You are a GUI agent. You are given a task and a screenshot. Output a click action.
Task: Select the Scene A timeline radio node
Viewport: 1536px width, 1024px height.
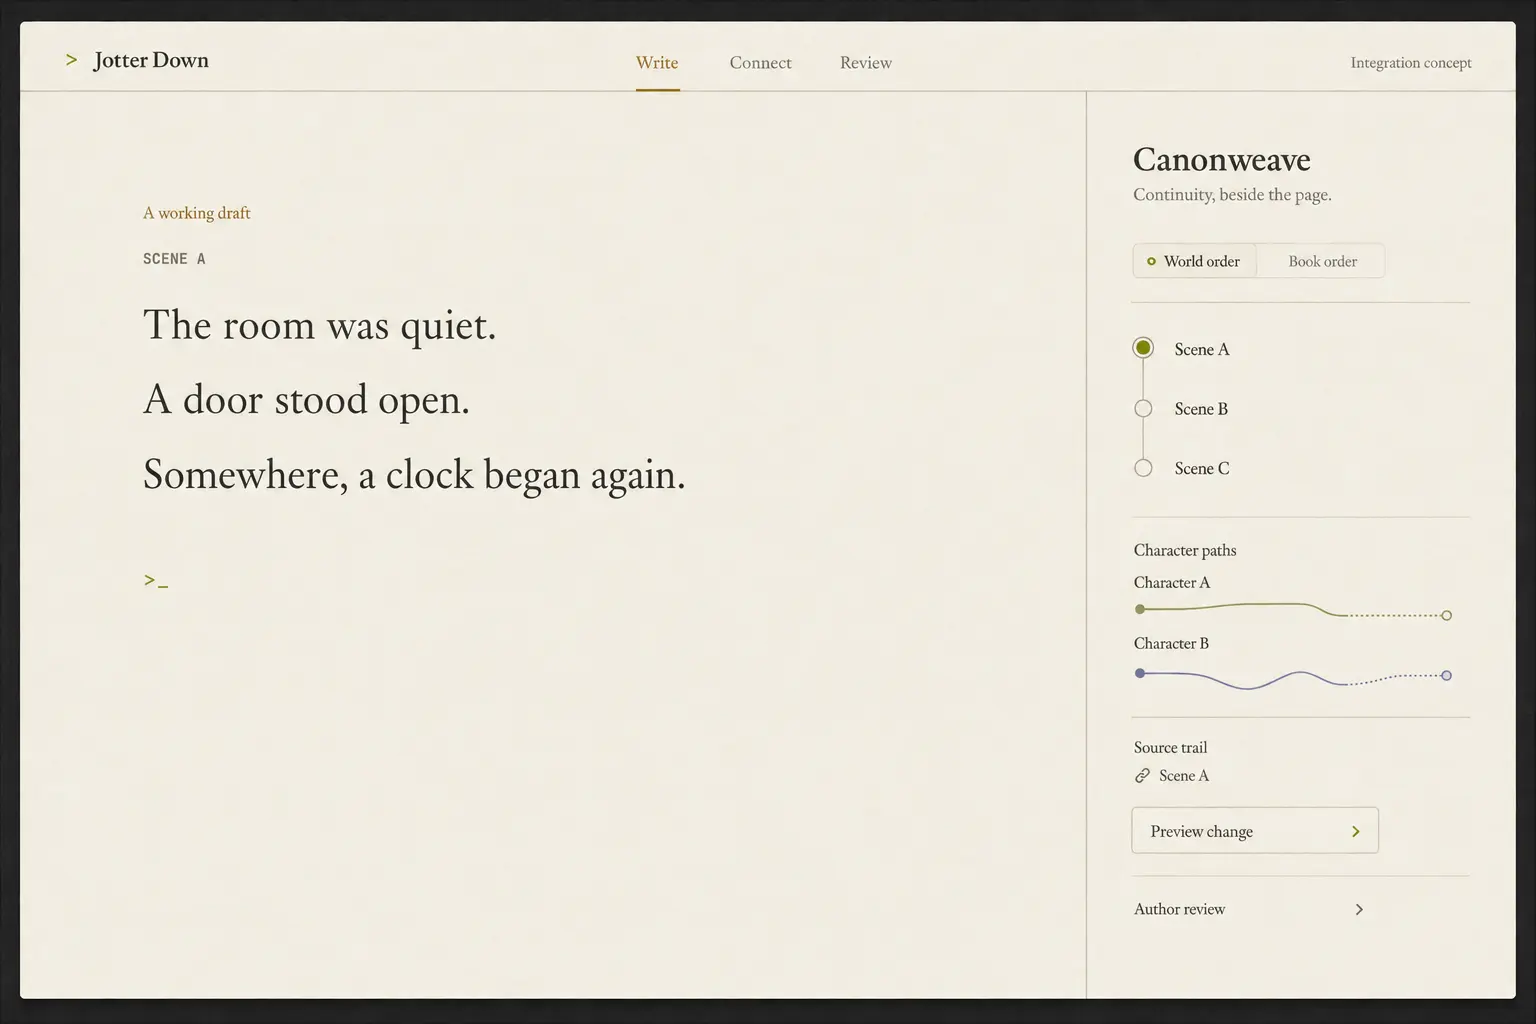coord(1143,348)
